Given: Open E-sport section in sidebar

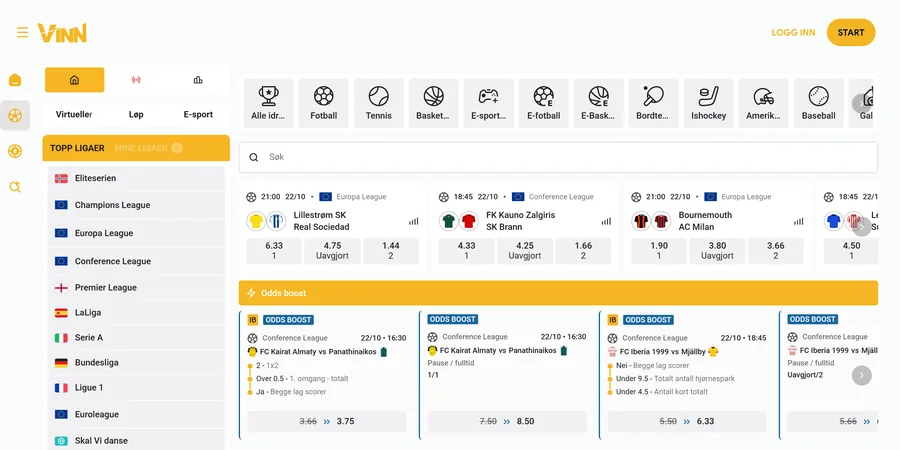Looking at the screenshot, I should 198,114.
